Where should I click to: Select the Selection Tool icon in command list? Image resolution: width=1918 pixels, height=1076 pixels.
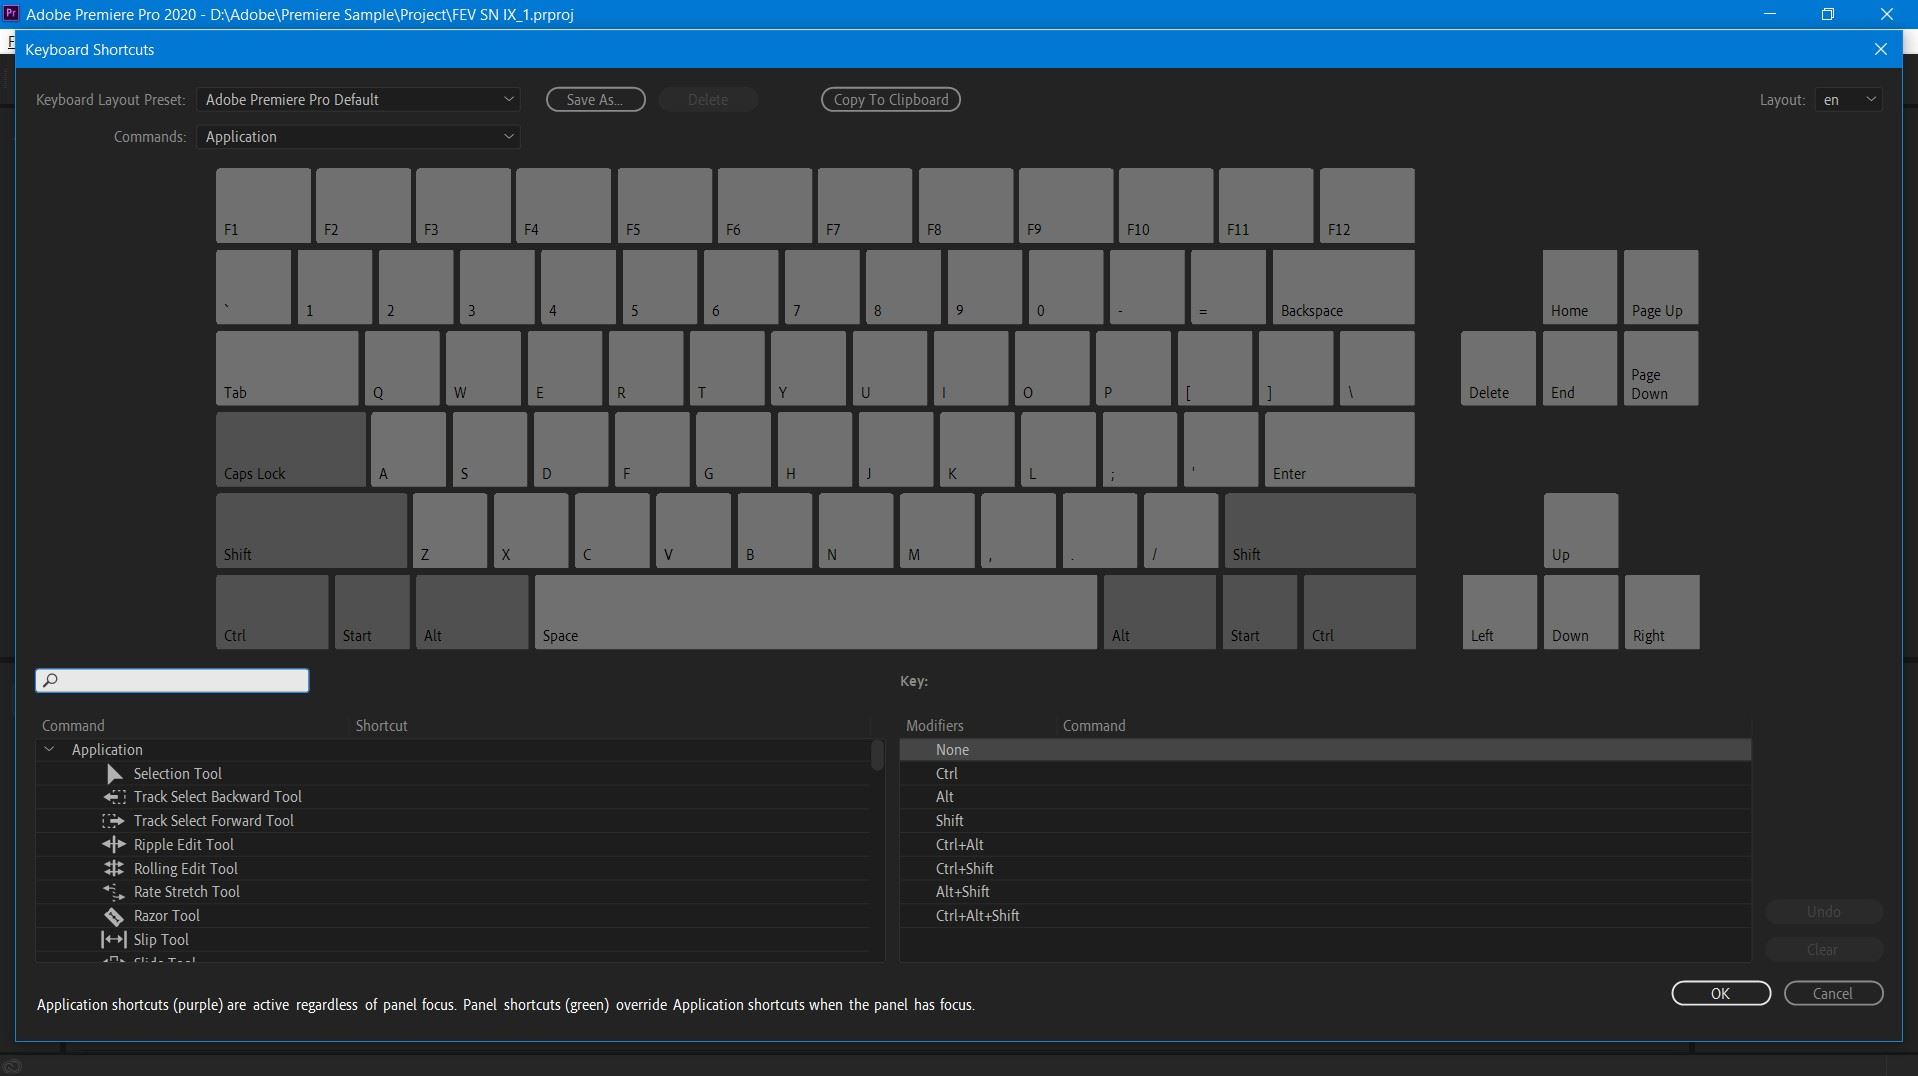(x=113, y=773)
